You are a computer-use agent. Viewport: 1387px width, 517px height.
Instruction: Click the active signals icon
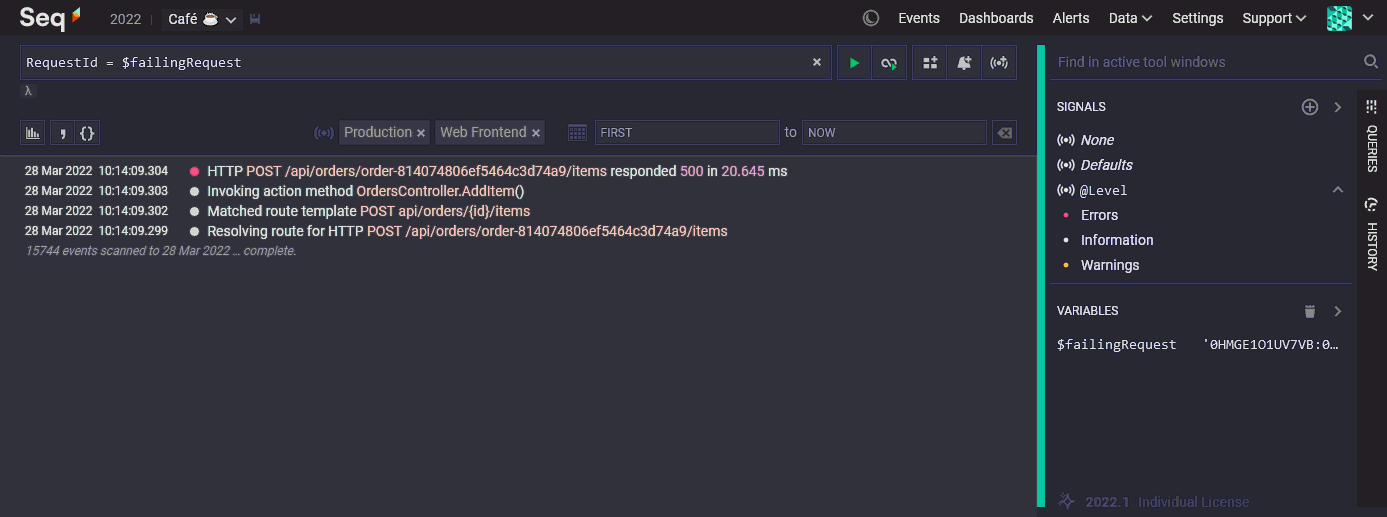click(x=324, y=132)
